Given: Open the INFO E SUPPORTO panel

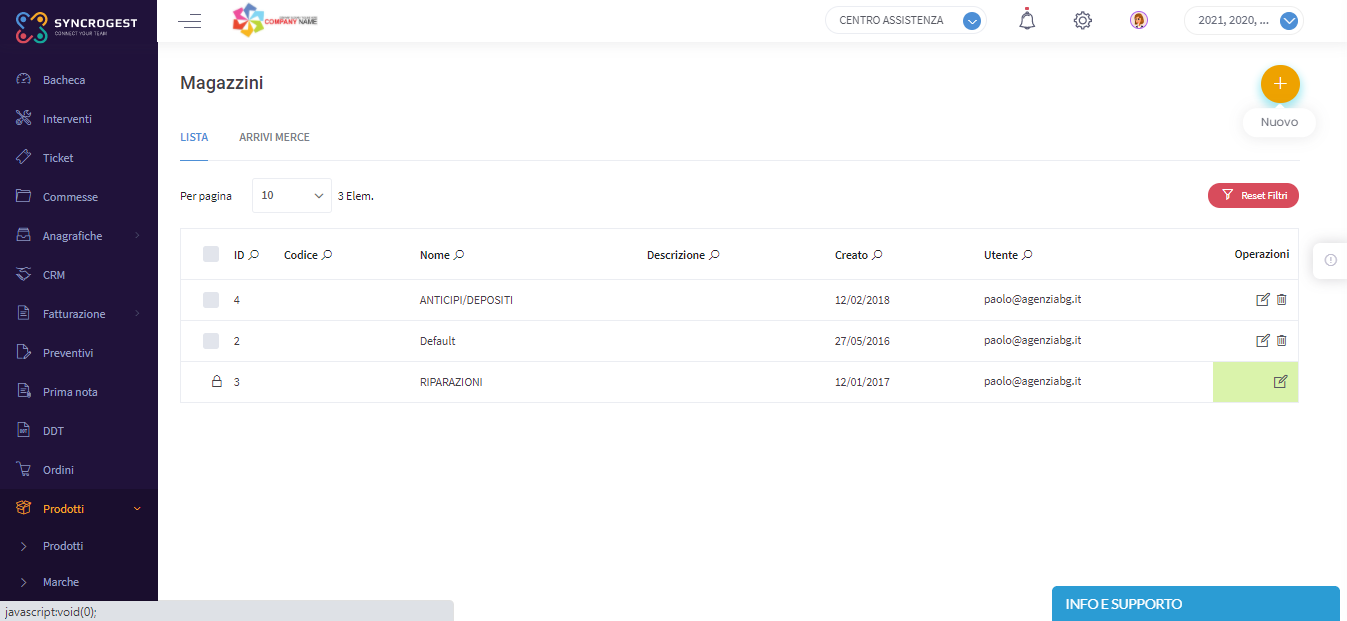Looking at the screenshot, I should point(1195,604).
